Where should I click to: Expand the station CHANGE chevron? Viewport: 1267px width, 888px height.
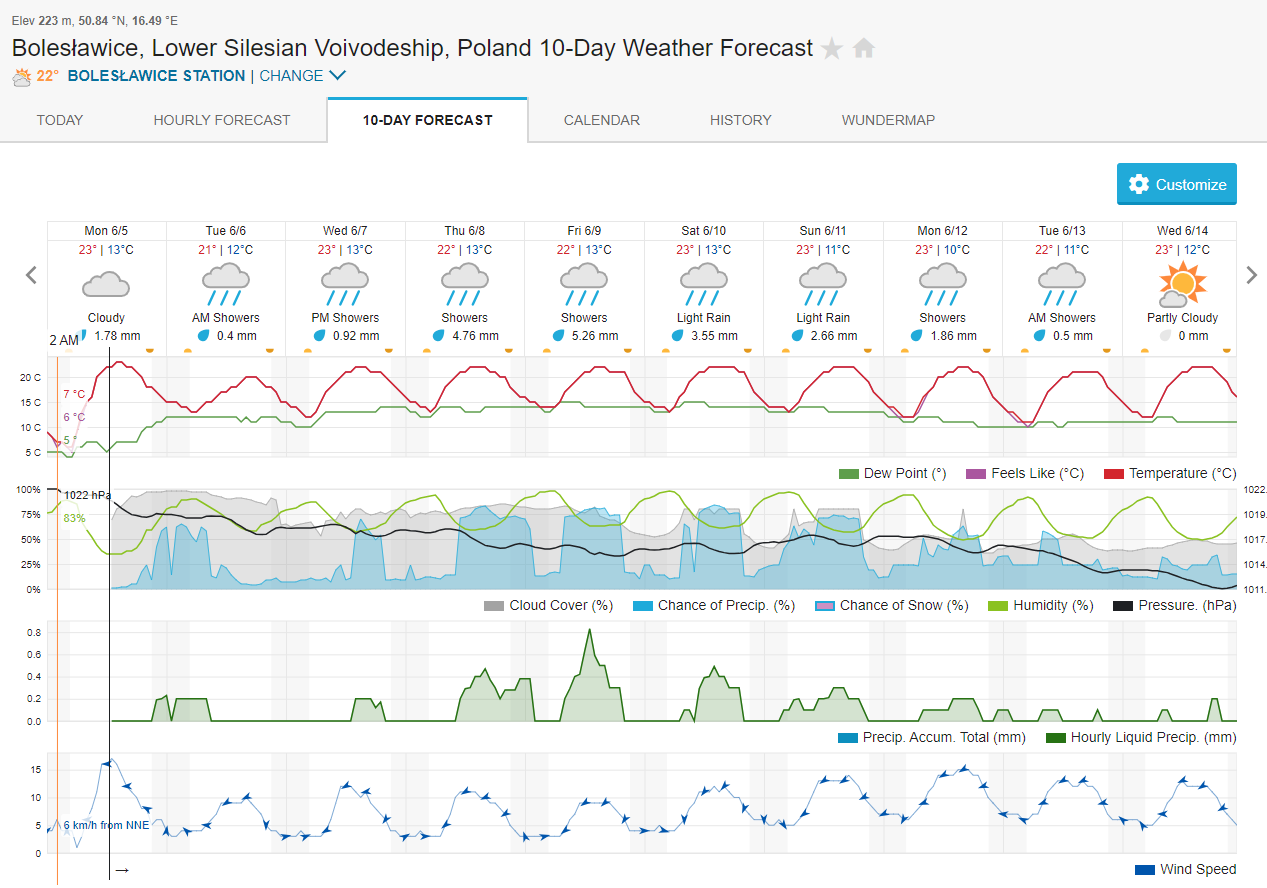coord(337,76)
